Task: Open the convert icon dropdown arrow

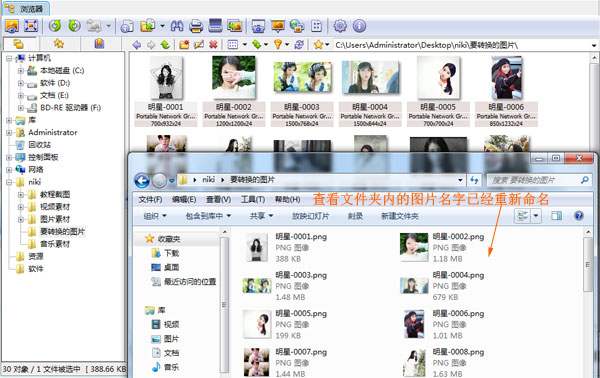Action: pos(162,26)
